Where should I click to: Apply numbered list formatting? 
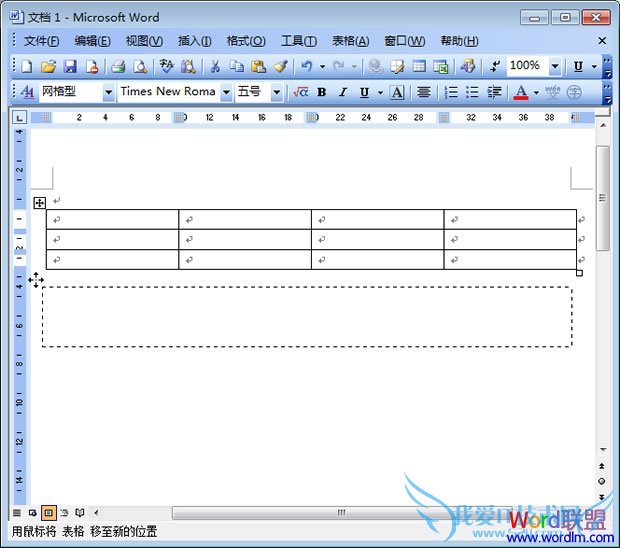[x=451, y=92]
